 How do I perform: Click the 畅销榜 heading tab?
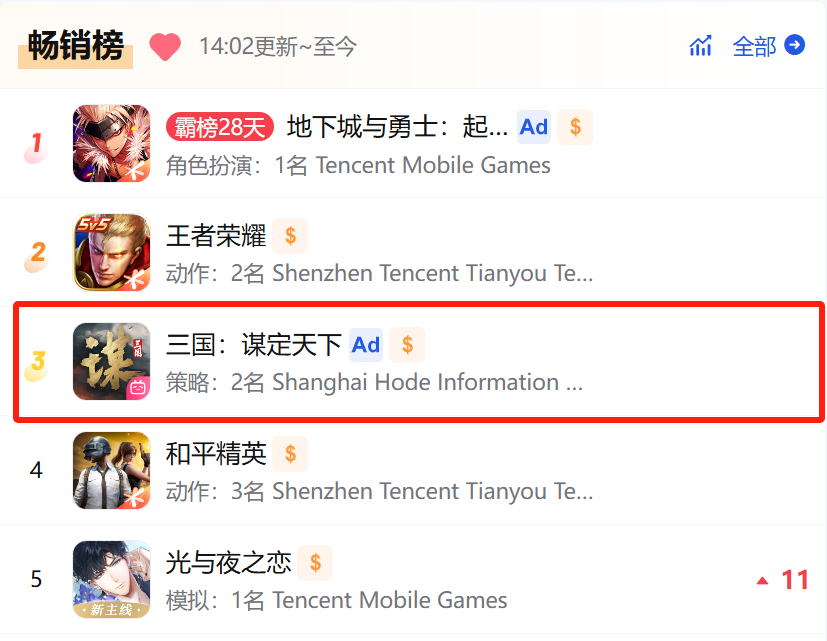pos(75,46)
